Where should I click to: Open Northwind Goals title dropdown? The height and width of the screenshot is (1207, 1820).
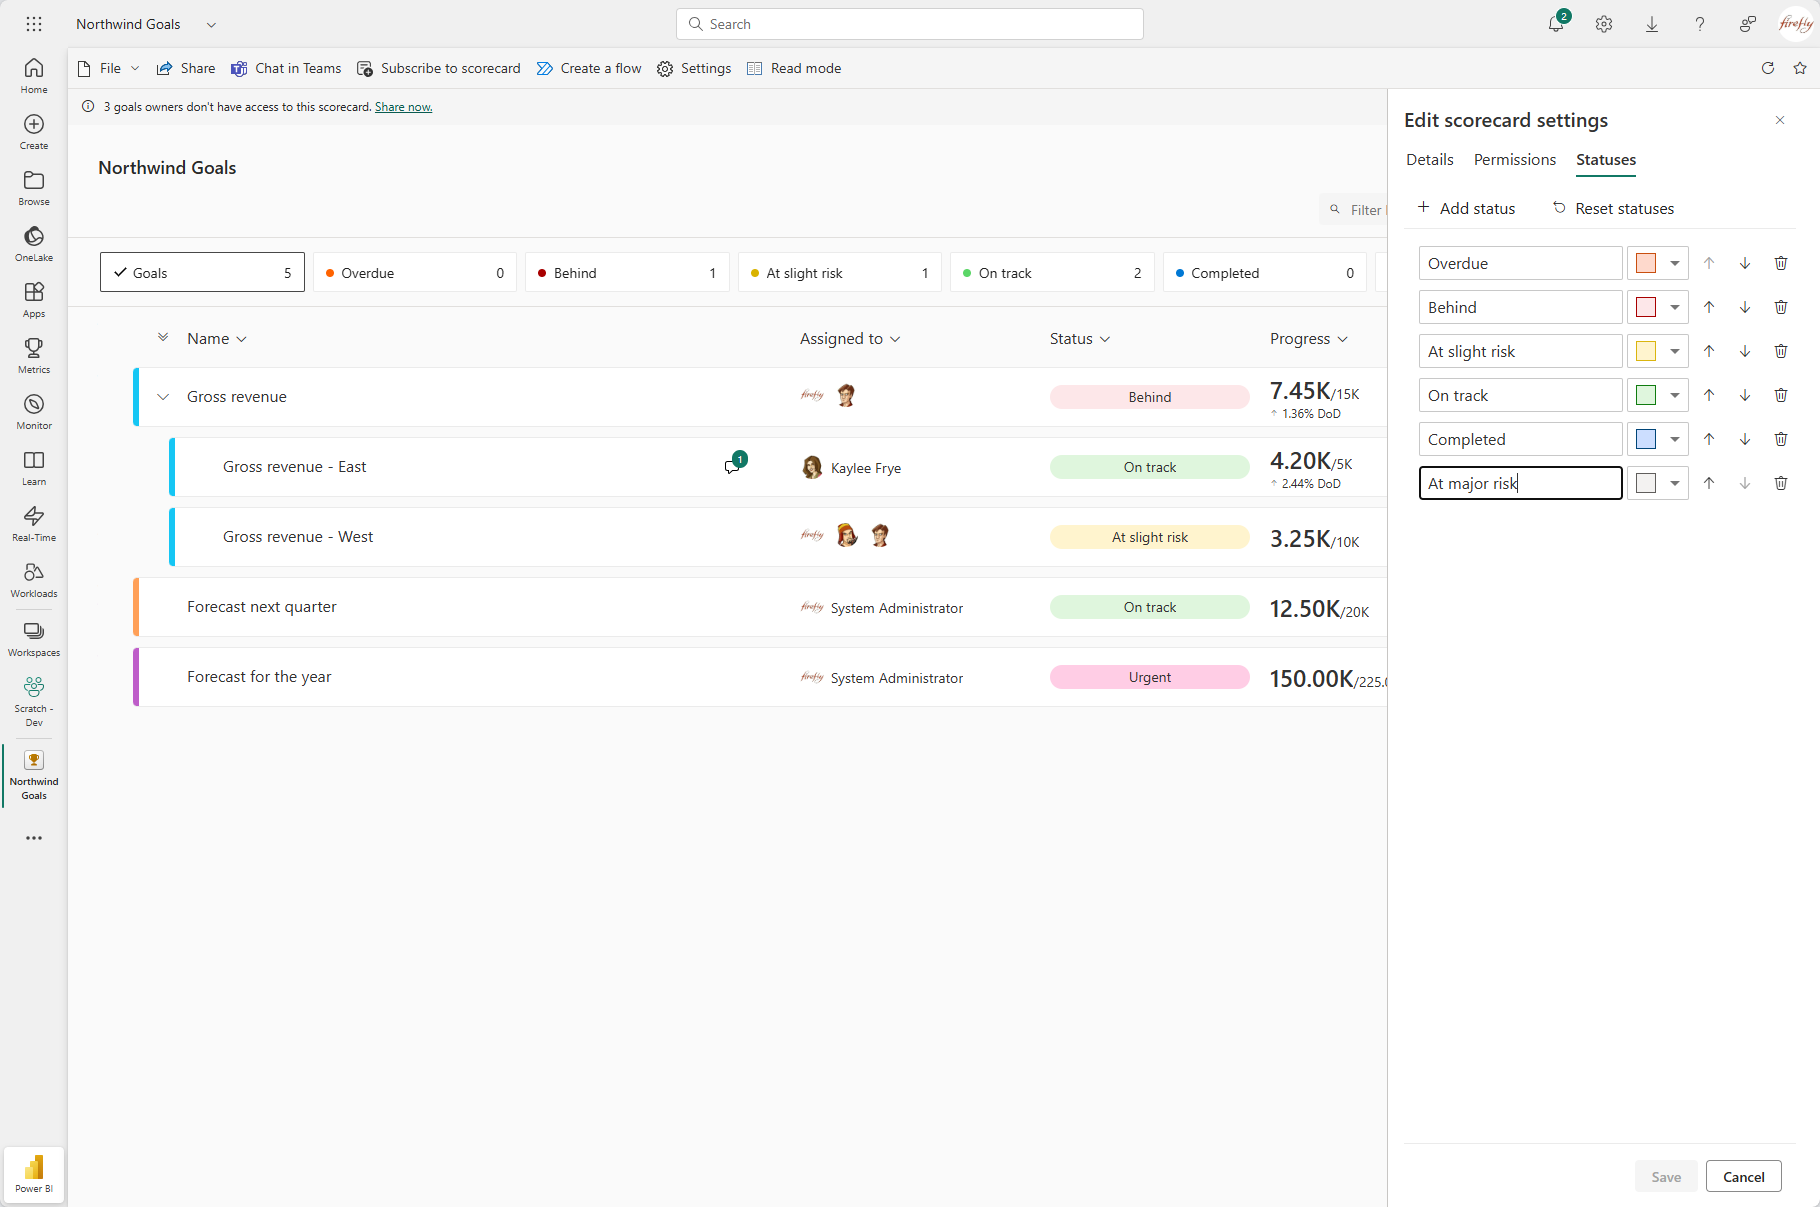[x=211, y=24]
